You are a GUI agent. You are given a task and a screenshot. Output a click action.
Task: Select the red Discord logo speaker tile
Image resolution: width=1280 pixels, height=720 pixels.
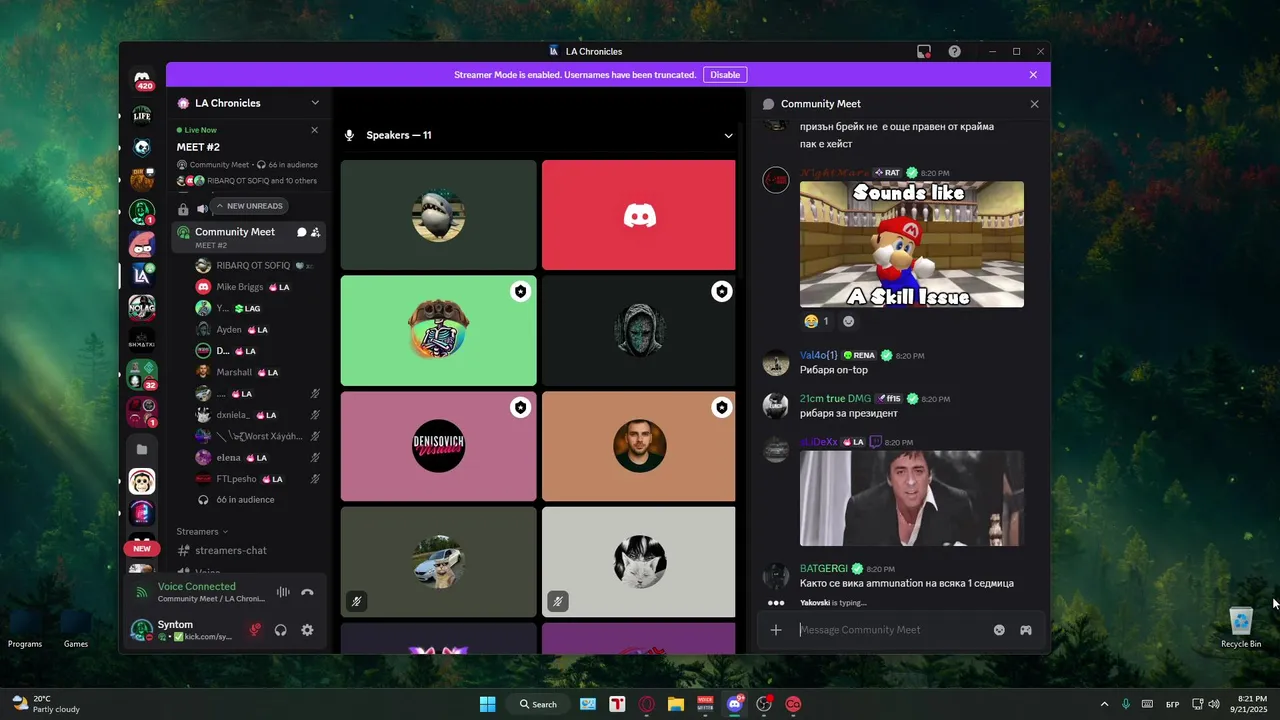pyautogui.click(x=639, y=215)
